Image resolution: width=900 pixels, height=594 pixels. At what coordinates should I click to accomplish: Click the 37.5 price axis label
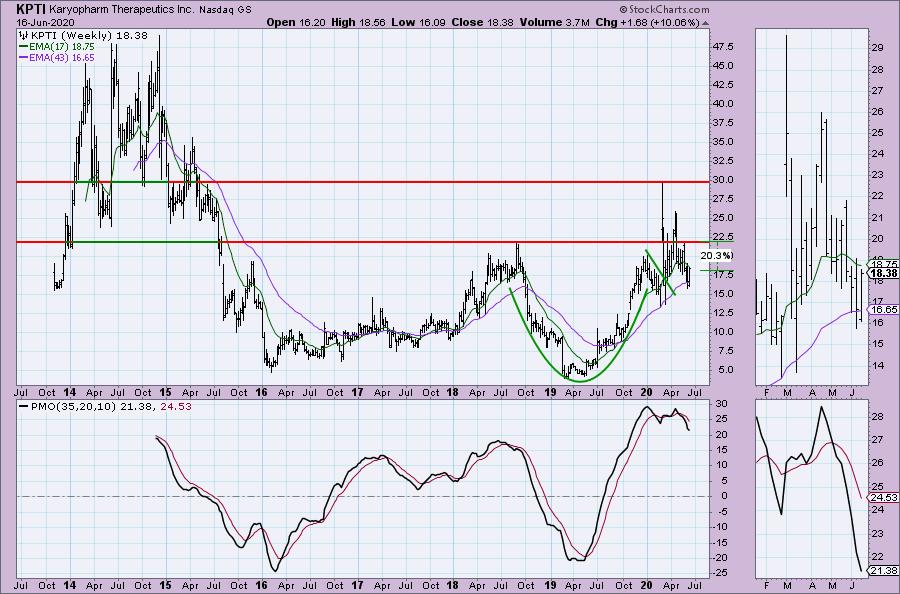click(723, 123)
